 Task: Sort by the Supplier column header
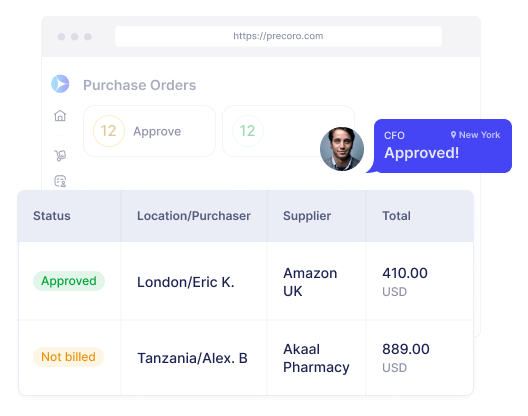307,216
